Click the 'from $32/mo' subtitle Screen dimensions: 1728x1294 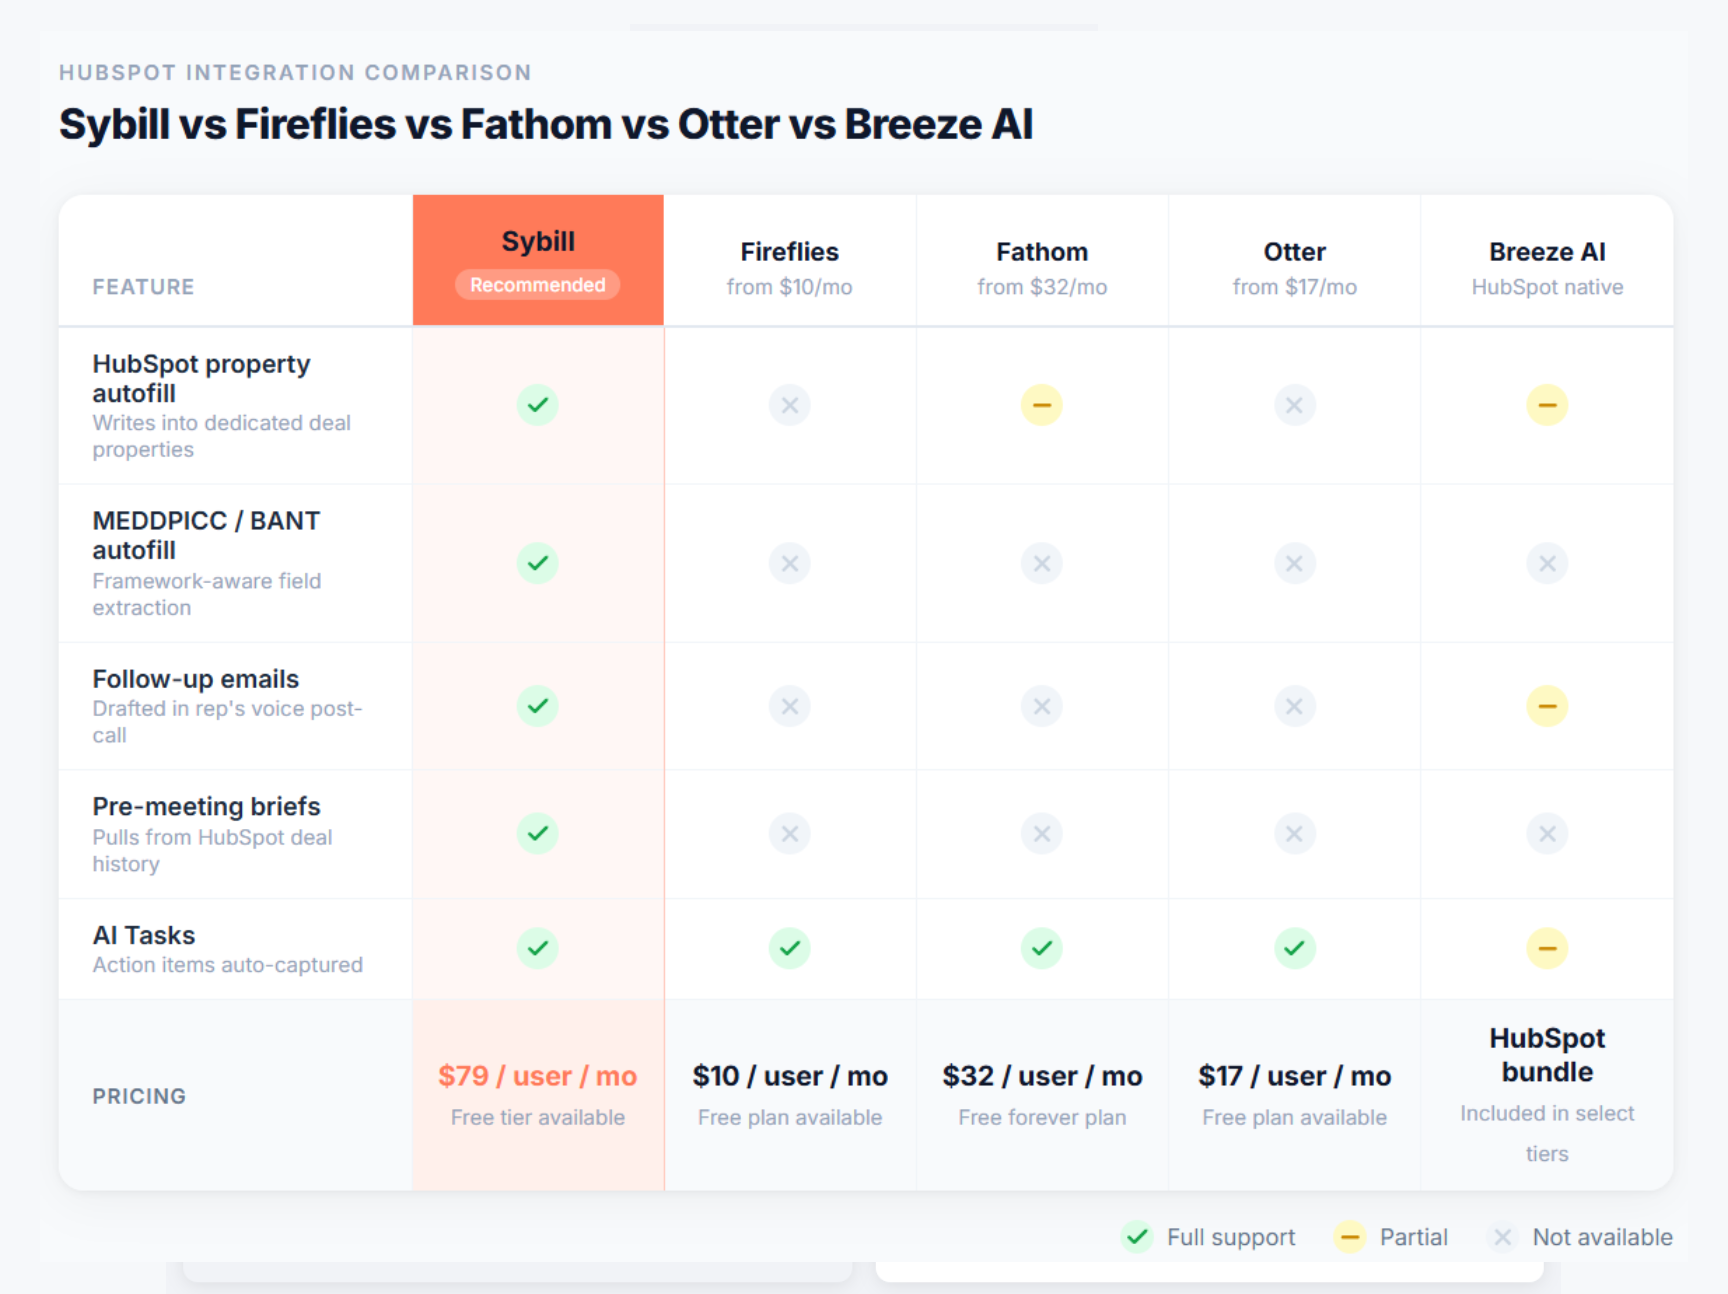tap(1042, 287)
